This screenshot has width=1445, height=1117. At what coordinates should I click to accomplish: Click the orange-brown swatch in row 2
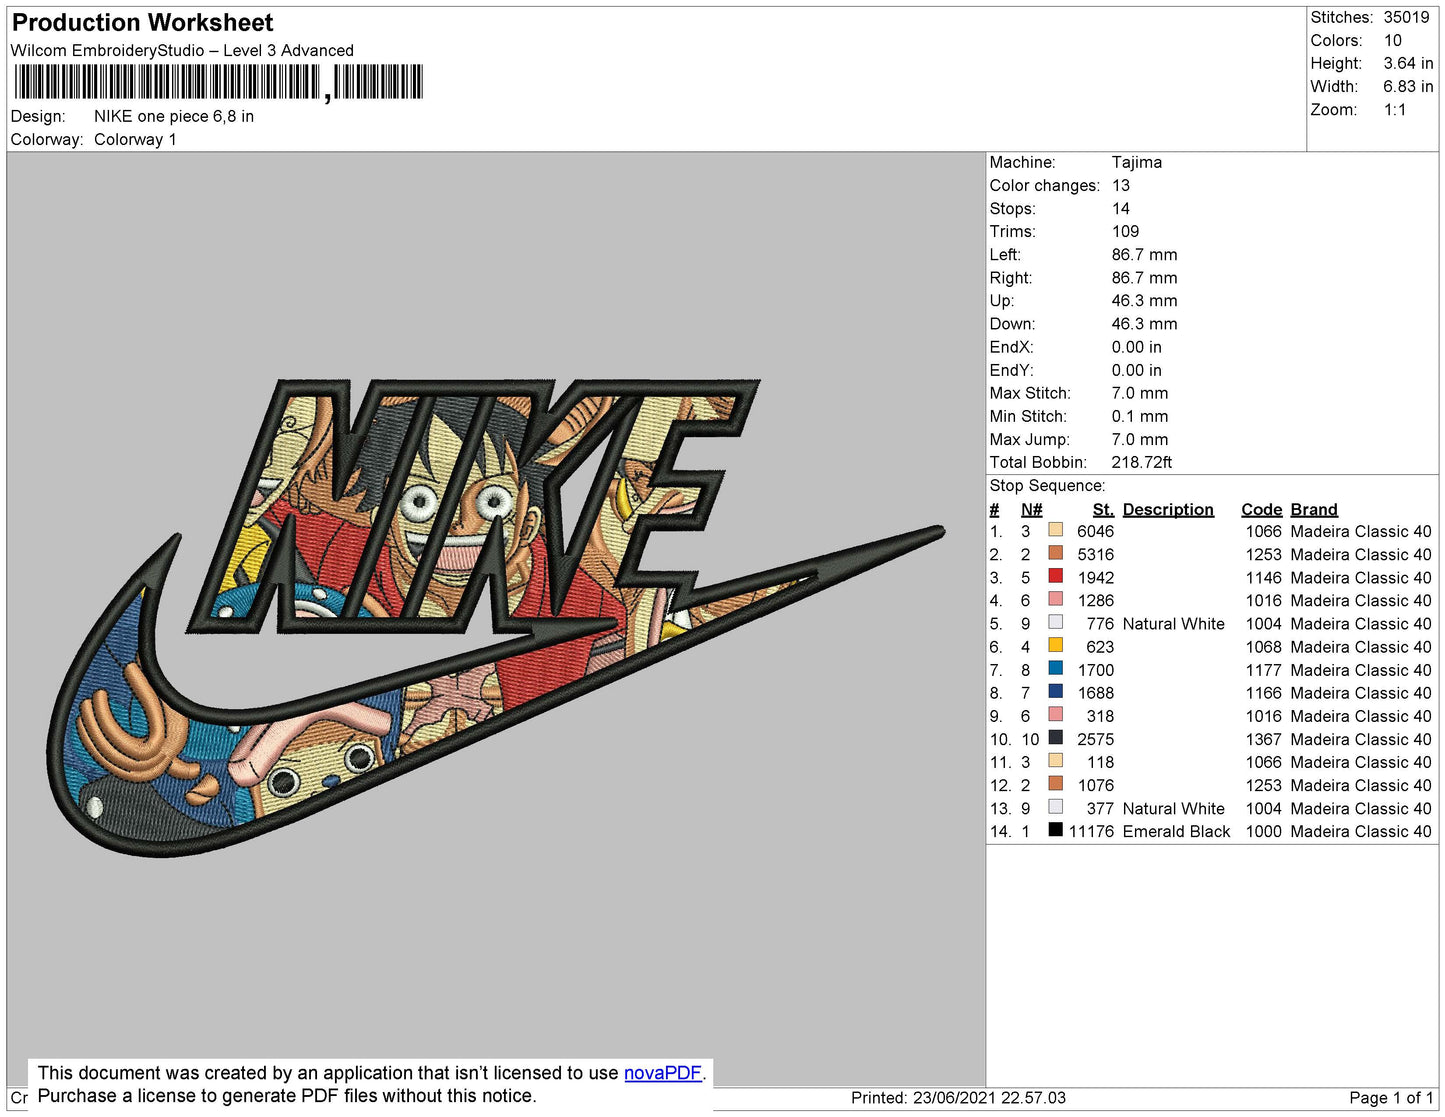tap(1055, 553)
